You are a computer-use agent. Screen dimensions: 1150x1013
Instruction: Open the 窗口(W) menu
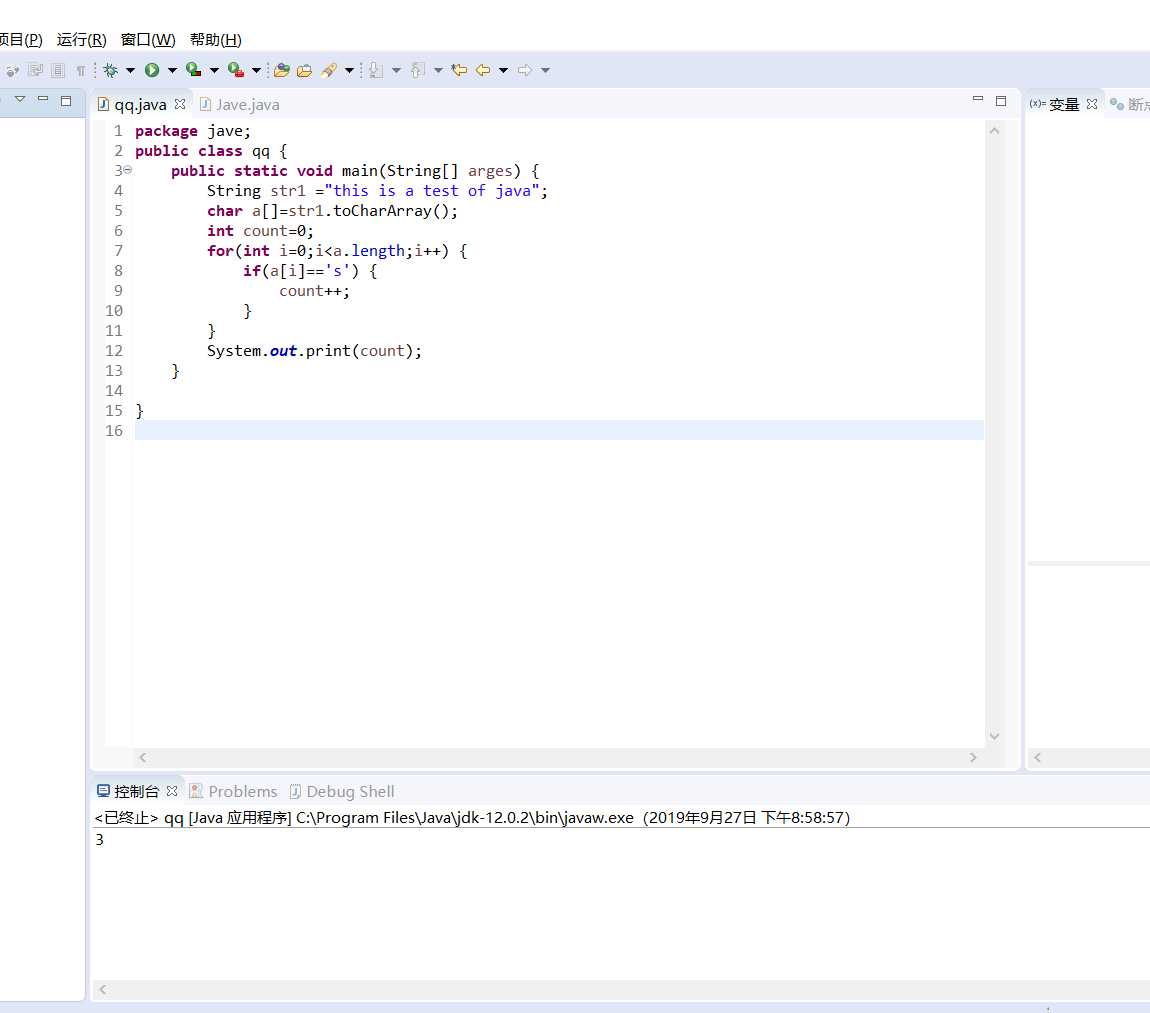[x=148, y=40]
